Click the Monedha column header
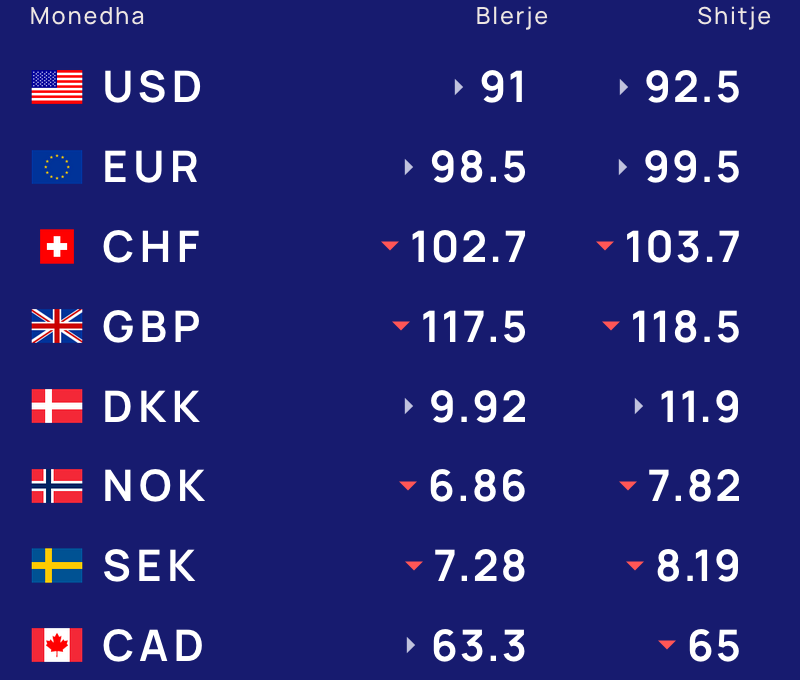This screenshot has height=680, width=800. point(87,16)
